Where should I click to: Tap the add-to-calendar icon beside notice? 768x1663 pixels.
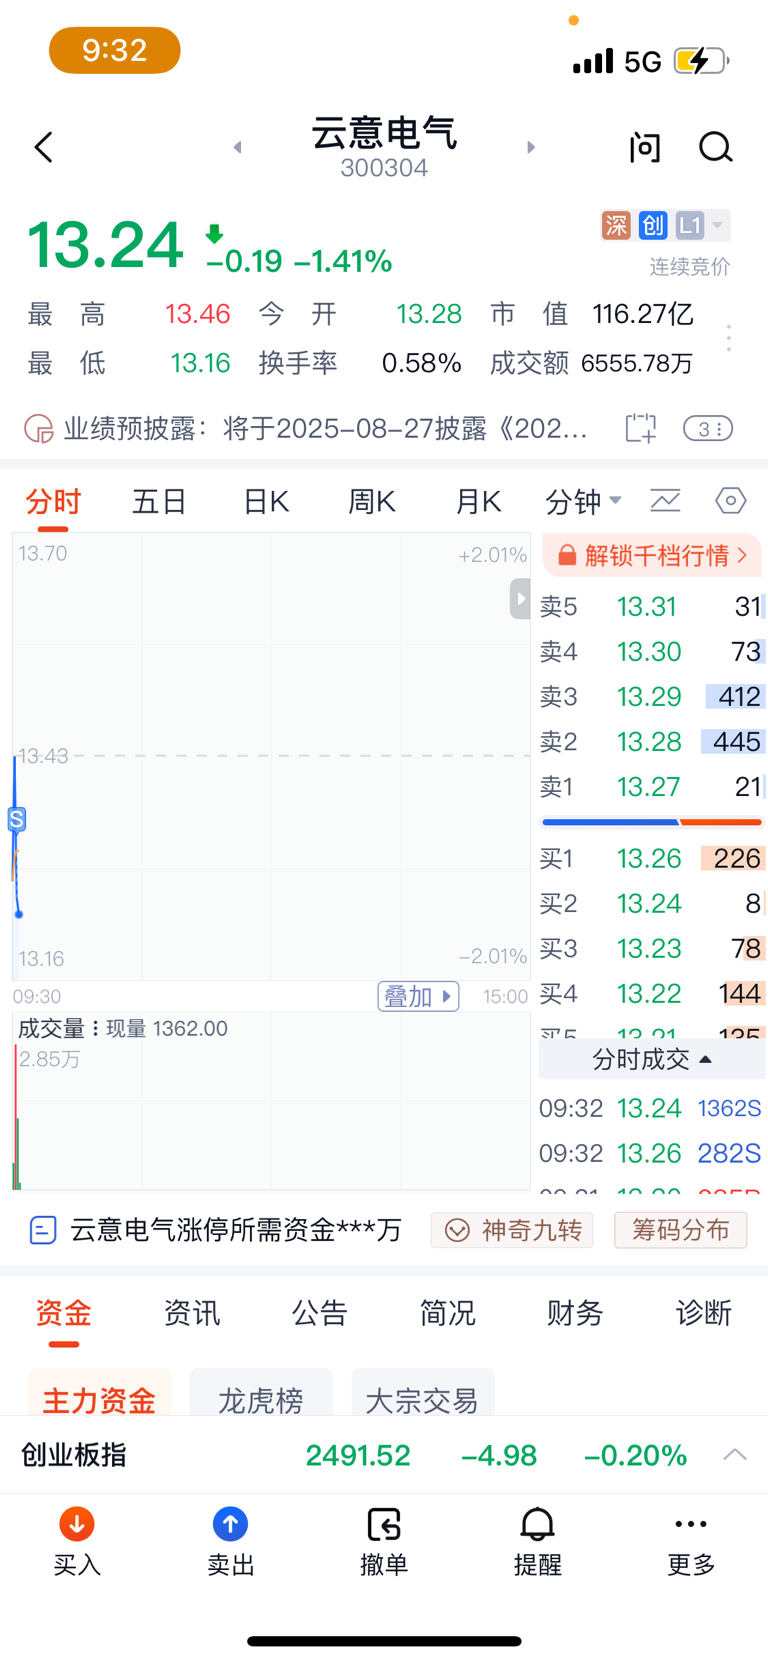click(641, 429)
